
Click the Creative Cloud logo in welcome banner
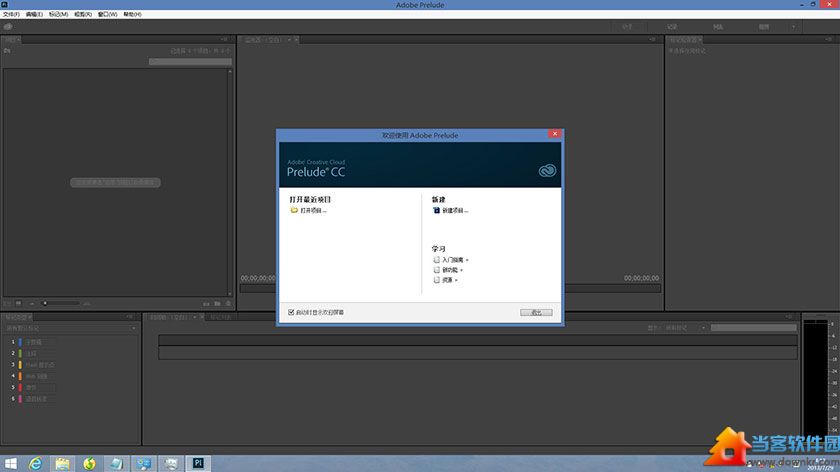547,171
